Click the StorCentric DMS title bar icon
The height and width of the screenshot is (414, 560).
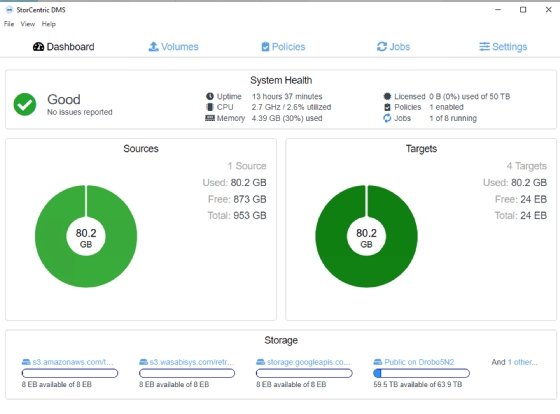9,10
